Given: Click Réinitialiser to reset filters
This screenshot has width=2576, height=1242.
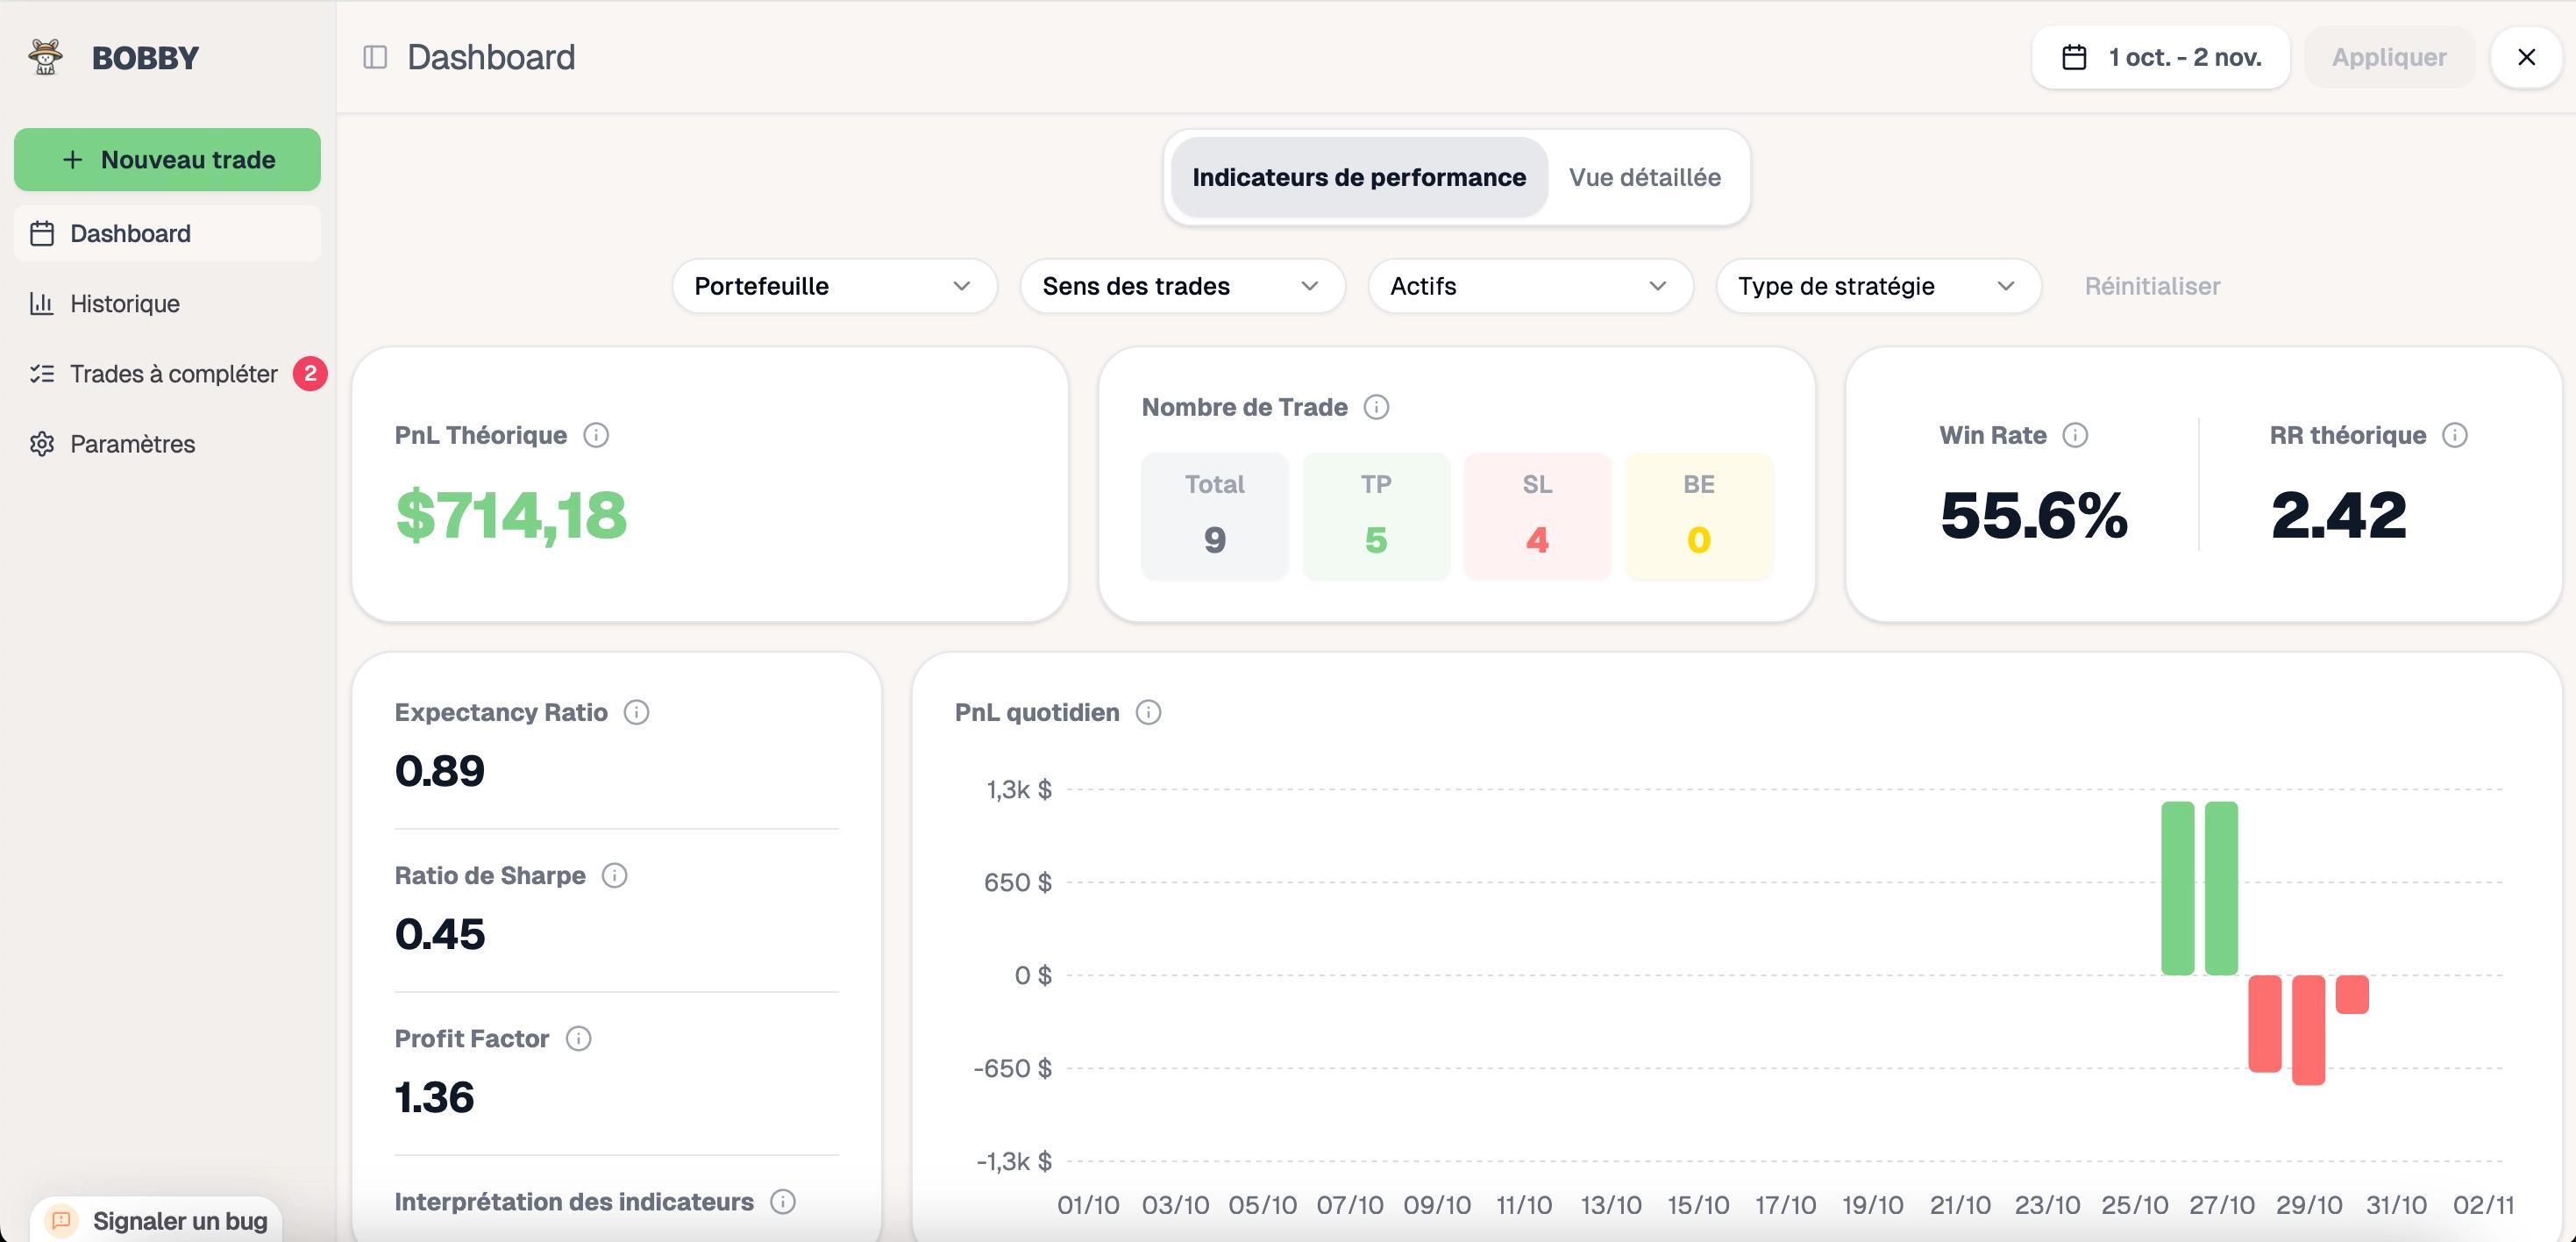Looking at the screenshot, I should 2152,286.
